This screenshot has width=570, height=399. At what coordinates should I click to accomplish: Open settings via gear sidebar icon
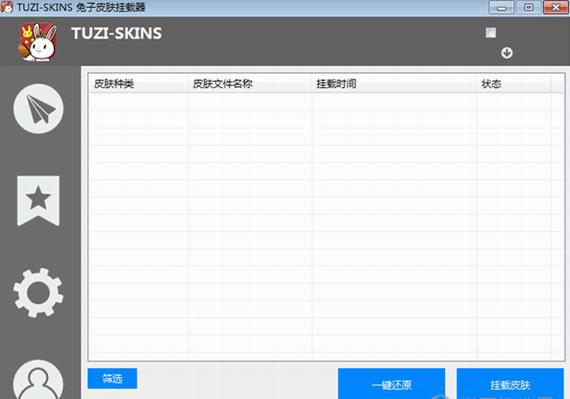38,293
